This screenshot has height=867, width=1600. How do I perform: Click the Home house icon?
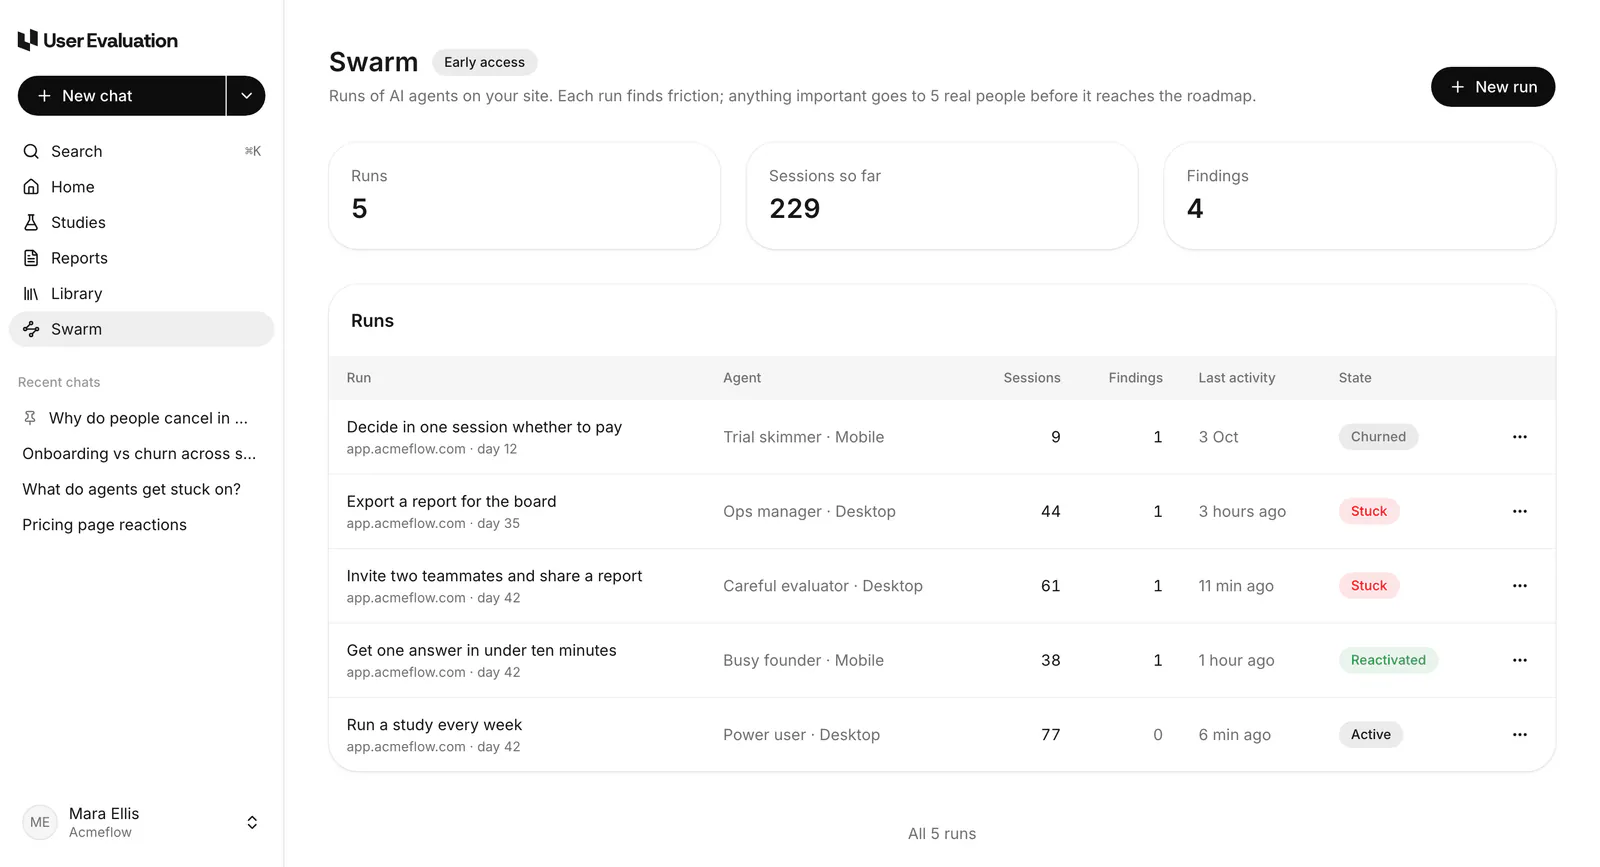tap(31, 187)
